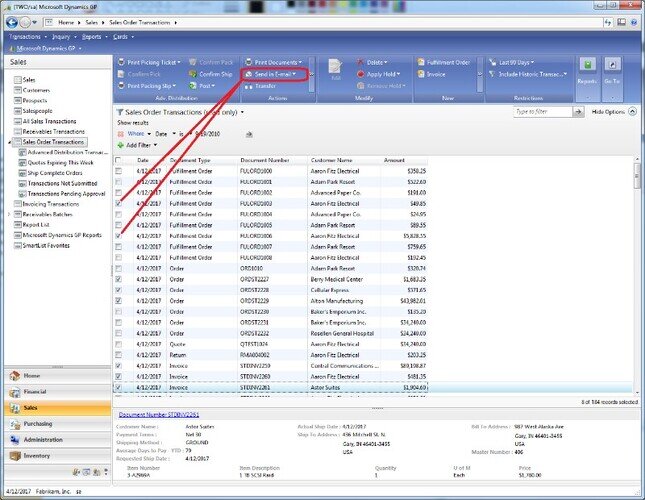The width and height of the screenshot is (645, 500).
Task: Open the Print Documents dropdown
Action: click(x=273, y=62)
